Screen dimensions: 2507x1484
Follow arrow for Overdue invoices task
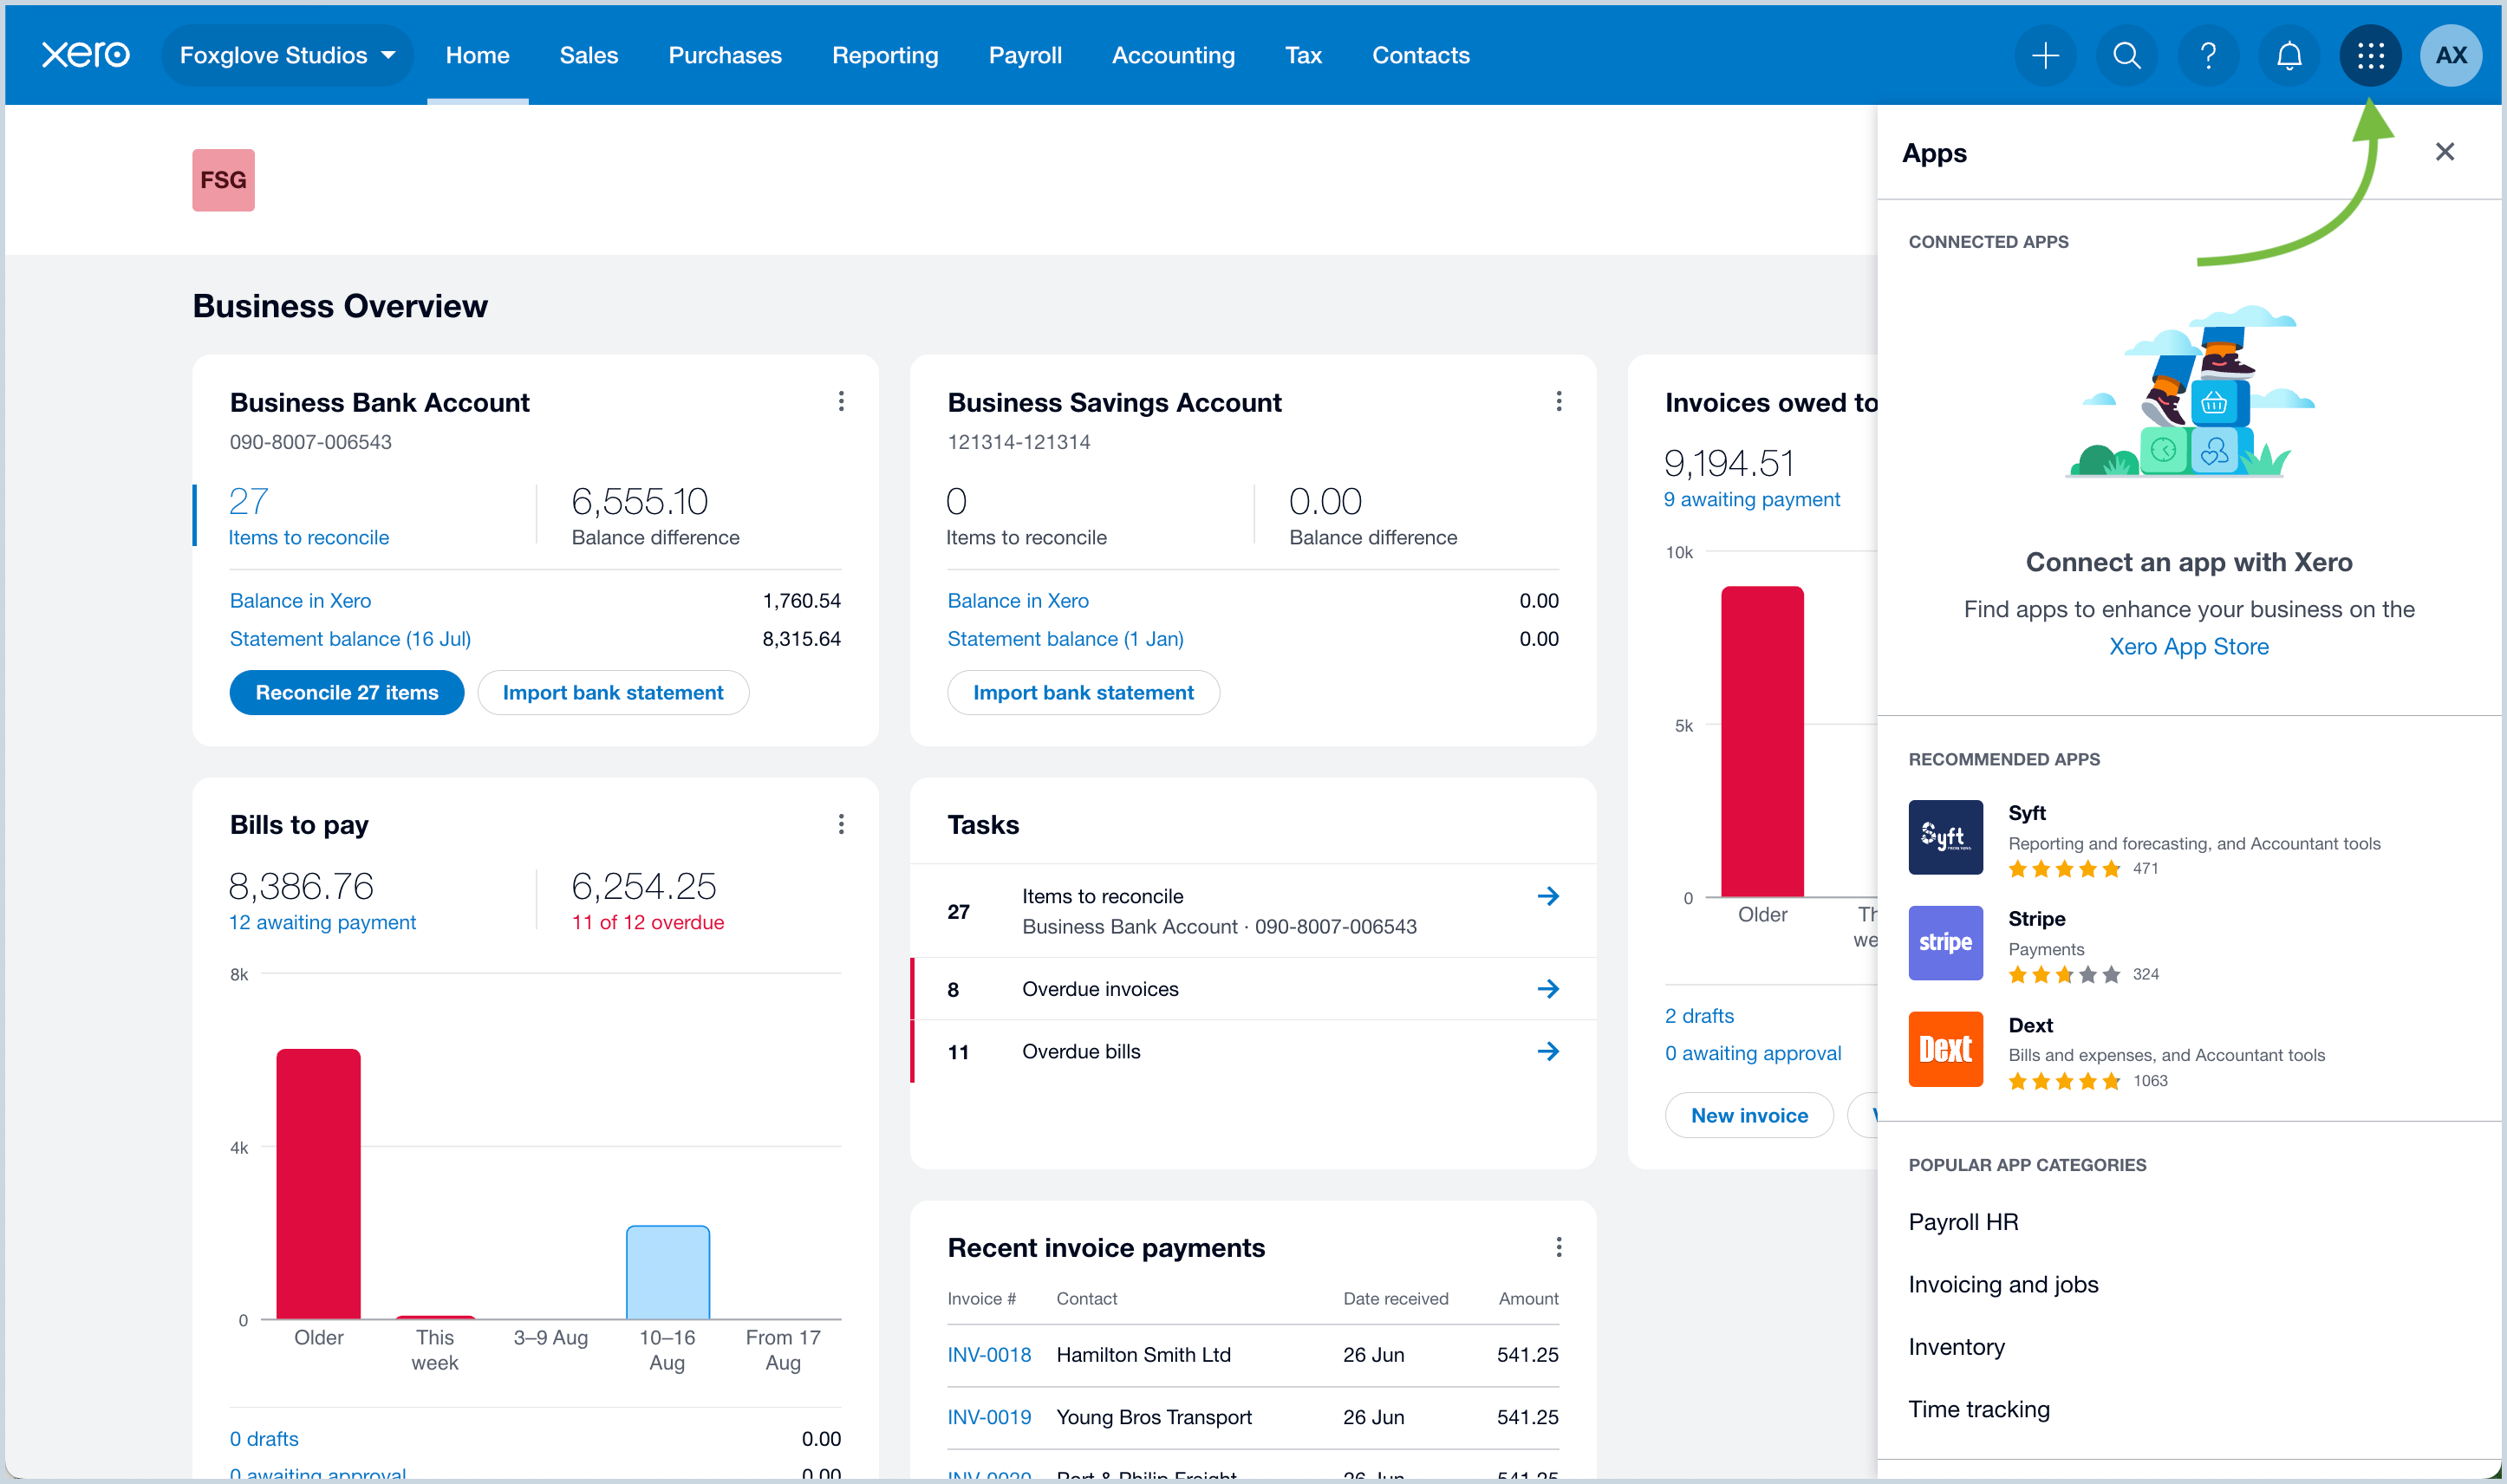(x=1548, y=989)
